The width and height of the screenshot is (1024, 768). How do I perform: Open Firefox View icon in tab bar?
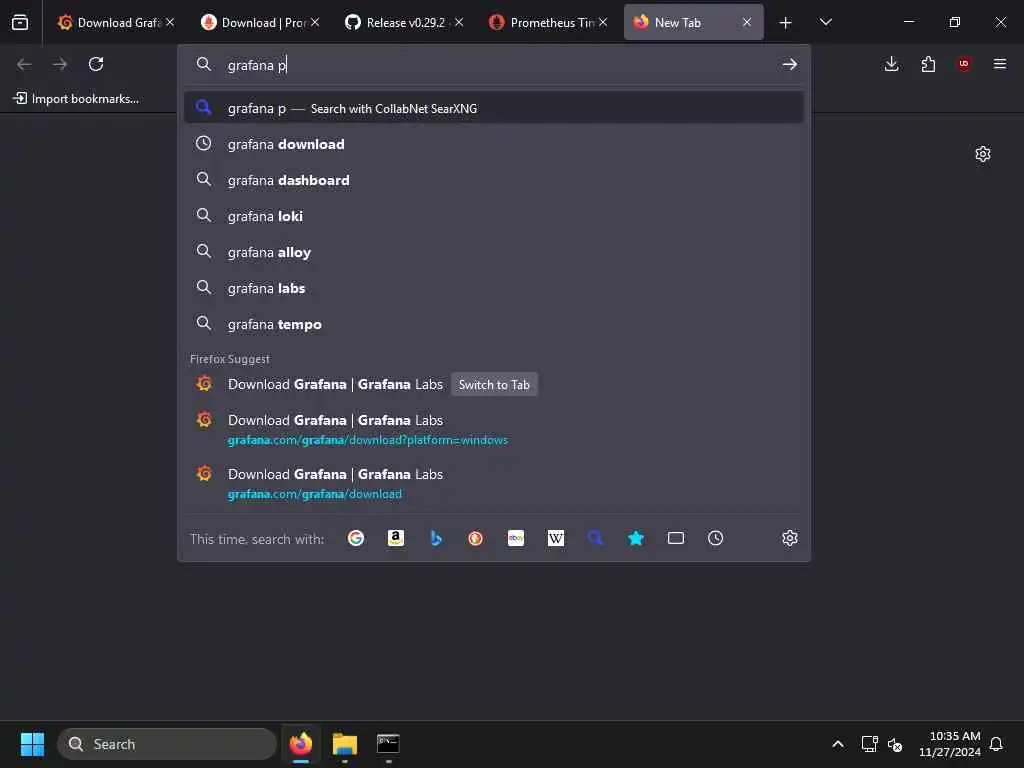pos(20,22)
